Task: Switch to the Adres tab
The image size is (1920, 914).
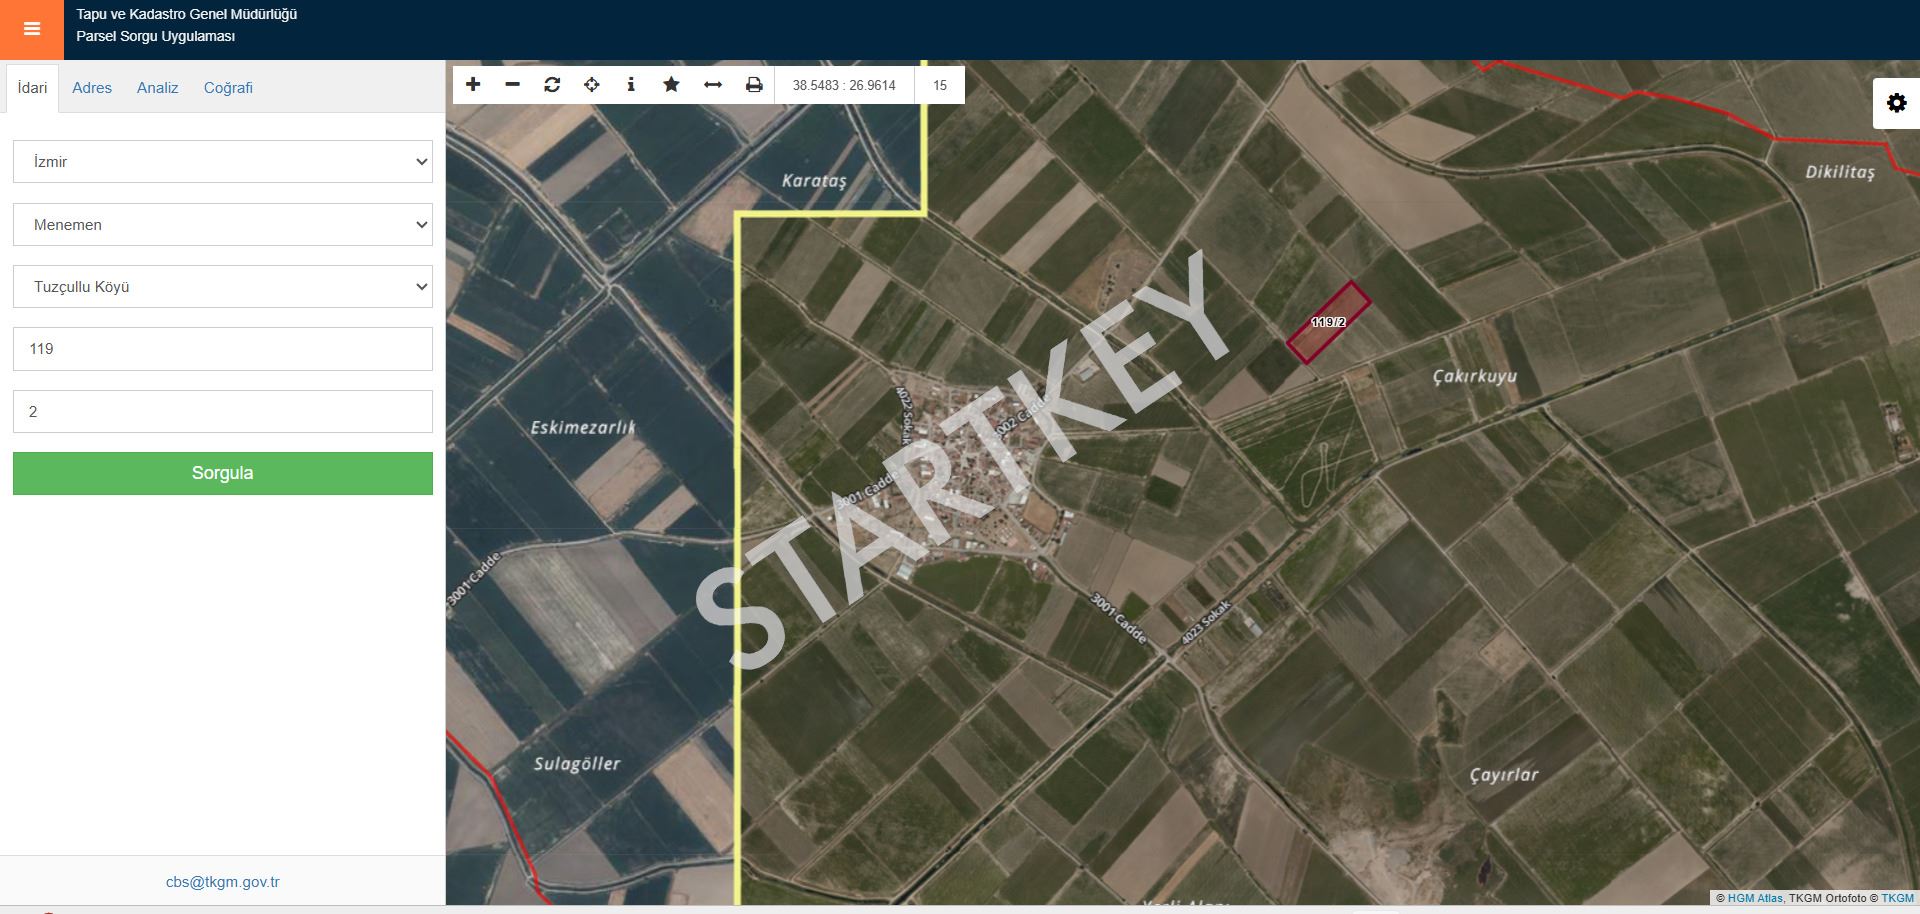Action: tap(92, 88)
